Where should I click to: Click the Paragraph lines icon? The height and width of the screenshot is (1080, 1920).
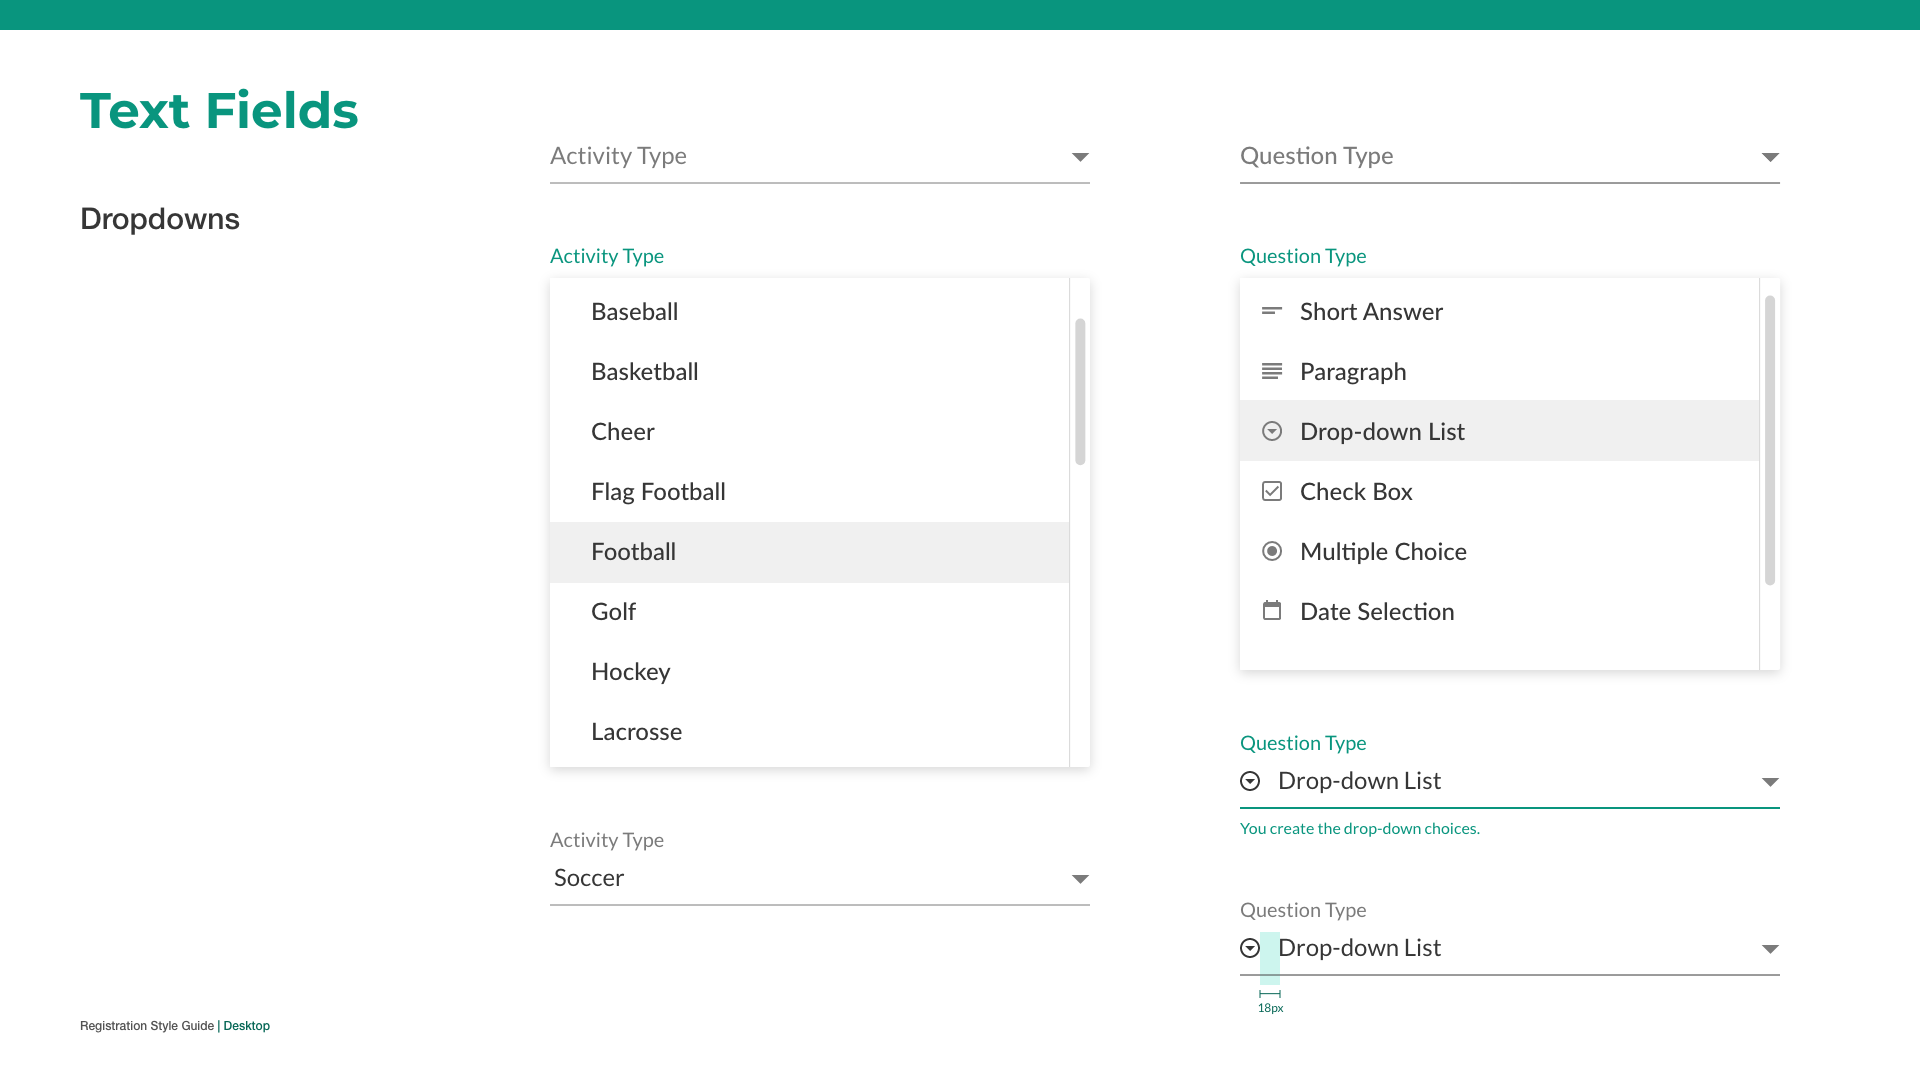[1271, 371]
